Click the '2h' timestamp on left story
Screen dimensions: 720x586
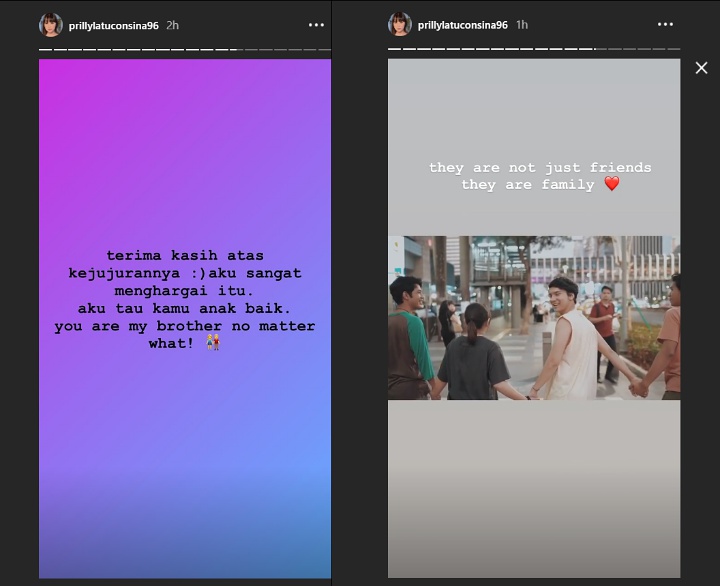(x=173, y=25)
